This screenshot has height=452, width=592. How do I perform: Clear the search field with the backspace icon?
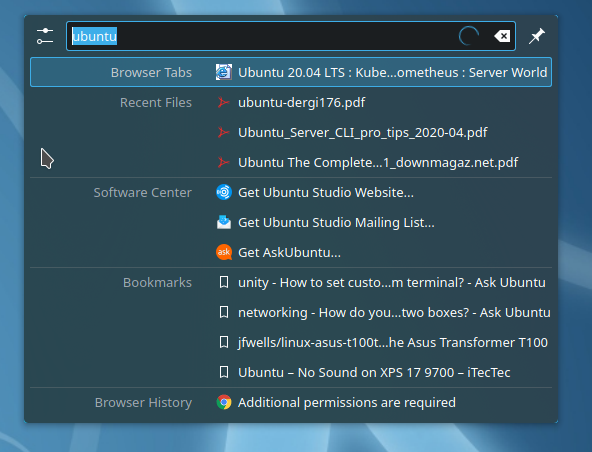(502, 36)
